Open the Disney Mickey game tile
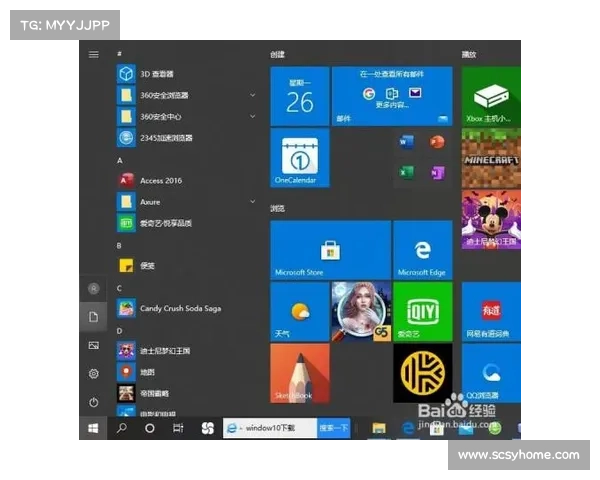 491,220
